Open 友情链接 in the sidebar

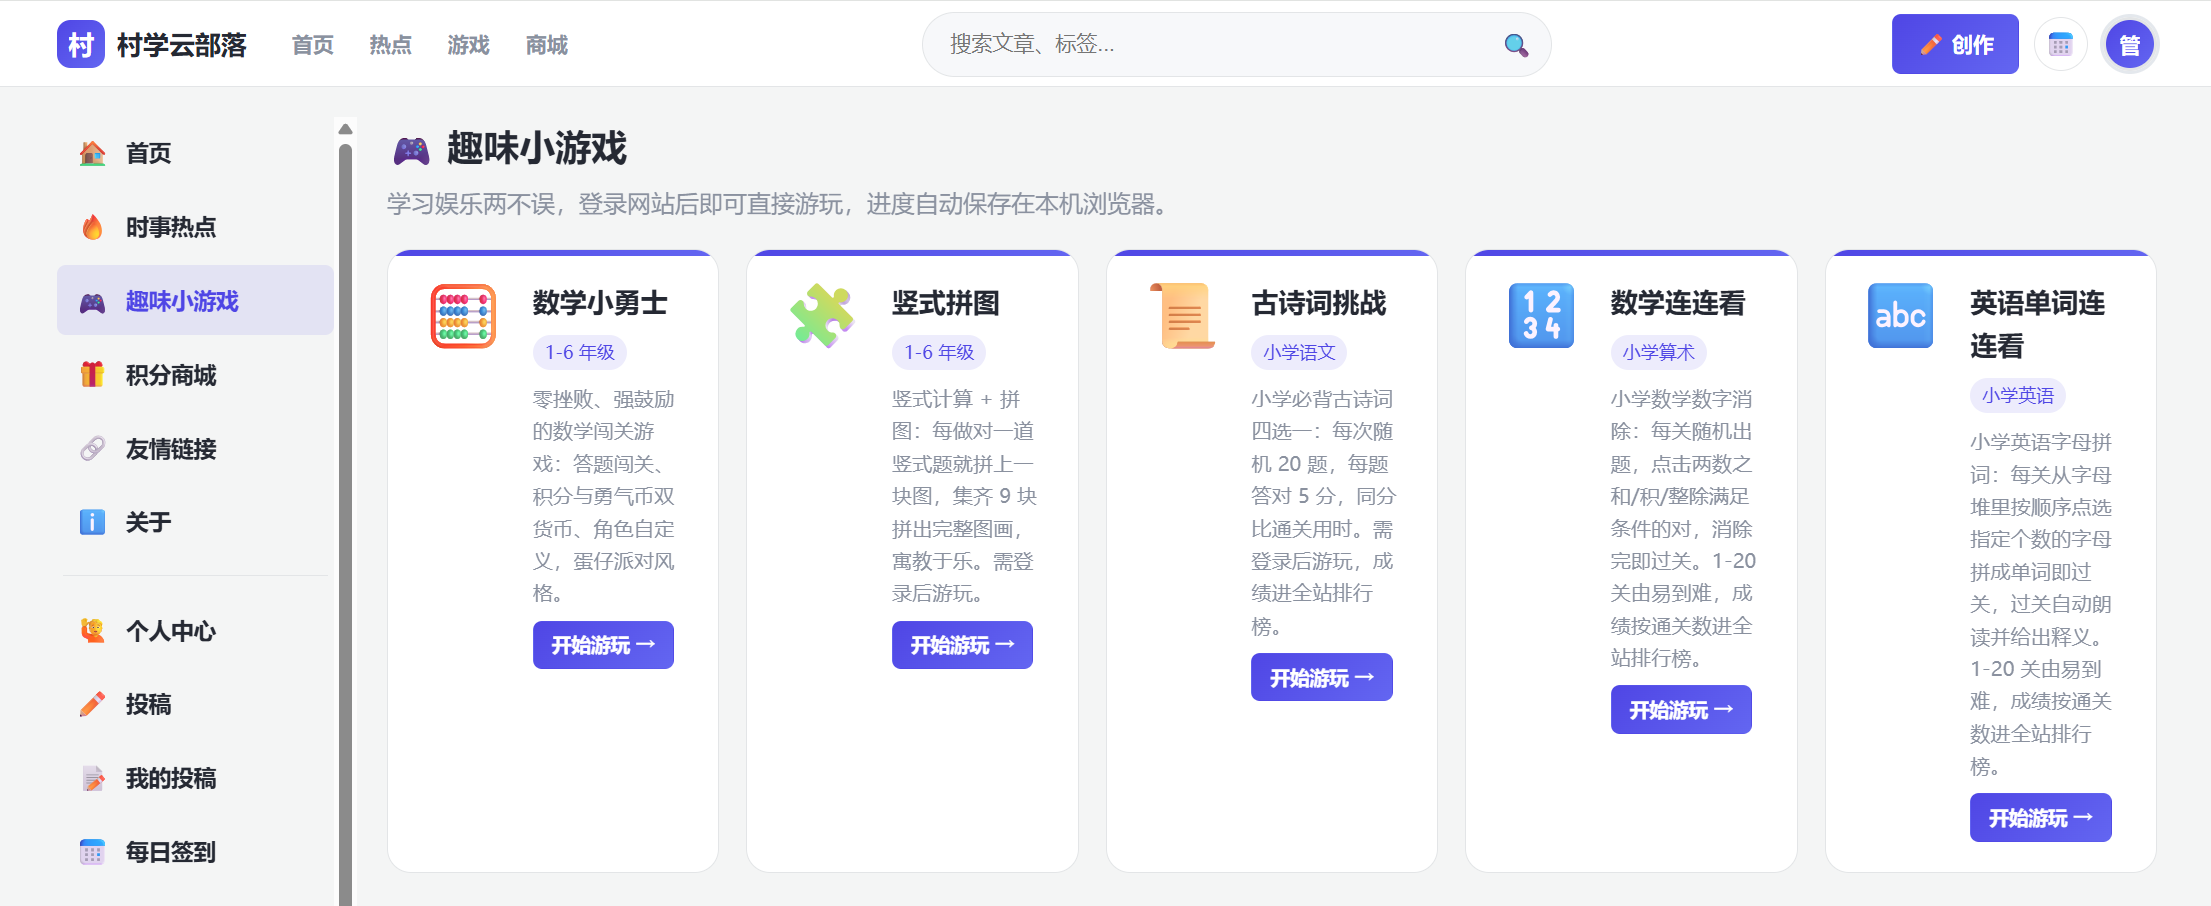195,449
